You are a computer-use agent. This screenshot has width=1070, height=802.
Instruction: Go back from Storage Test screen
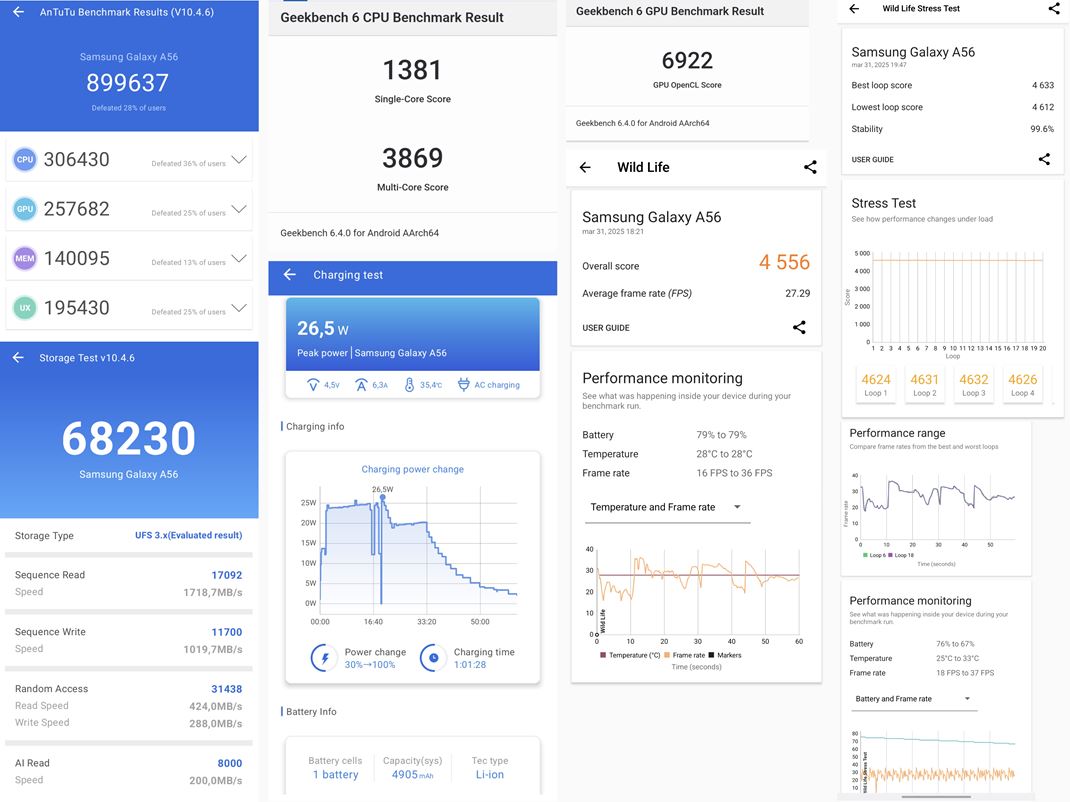[x=18, y=358]
